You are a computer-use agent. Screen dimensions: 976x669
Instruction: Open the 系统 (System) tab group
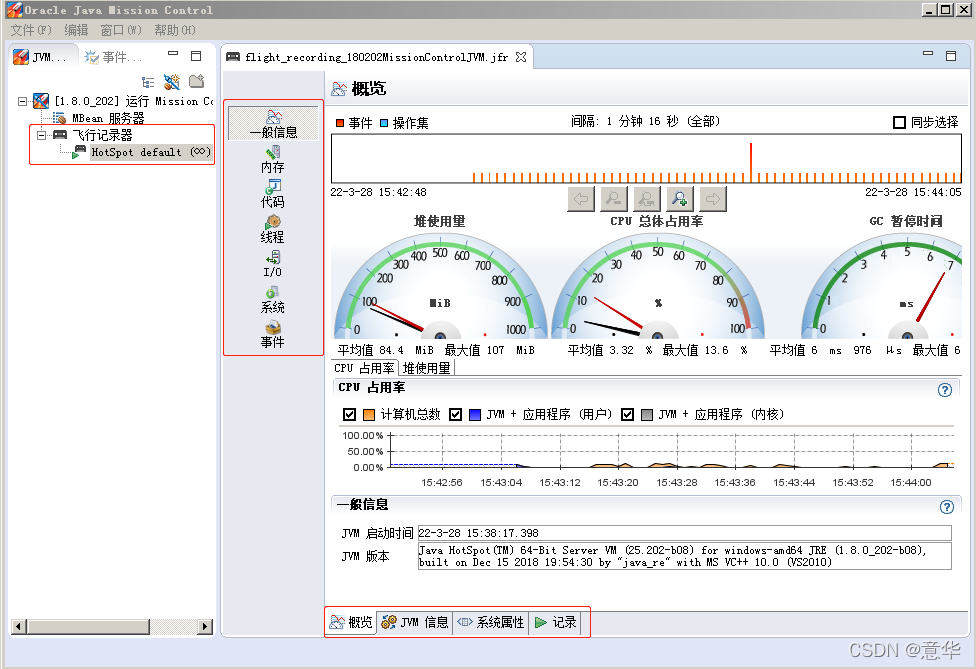pyautogui.click(x=273, y=299)
